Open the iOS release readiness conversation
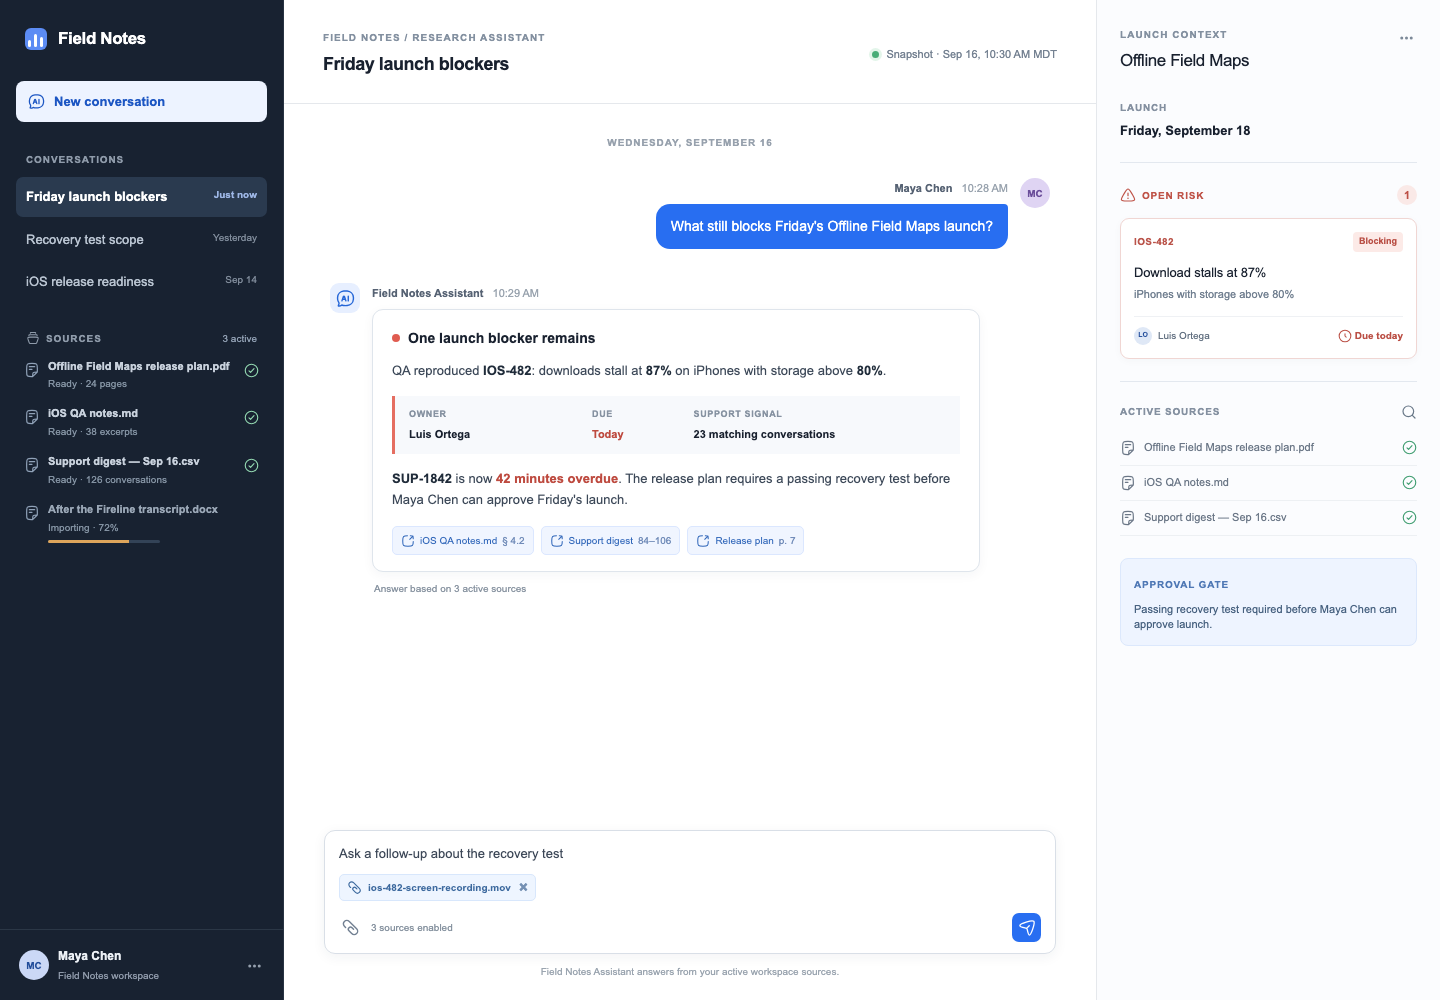This screenshot has width=1440, height=1000. (141, 281)
